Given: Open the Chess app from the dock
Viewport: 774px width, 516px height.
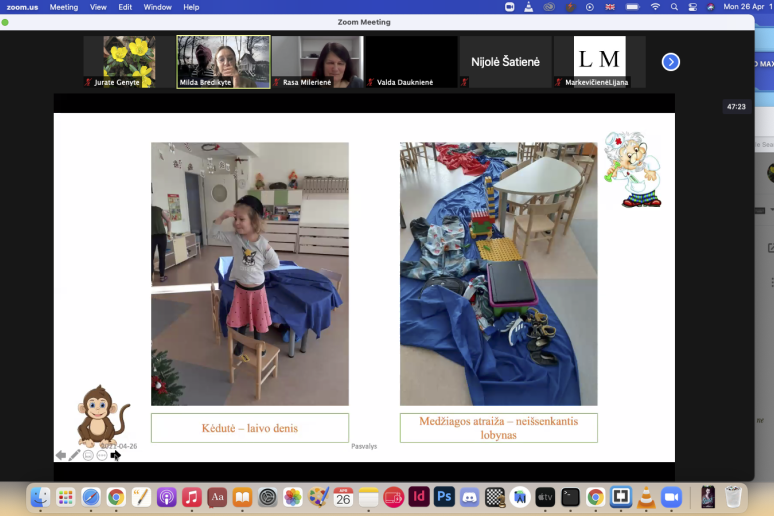Looking at the screenshot, I should [495, 497].
